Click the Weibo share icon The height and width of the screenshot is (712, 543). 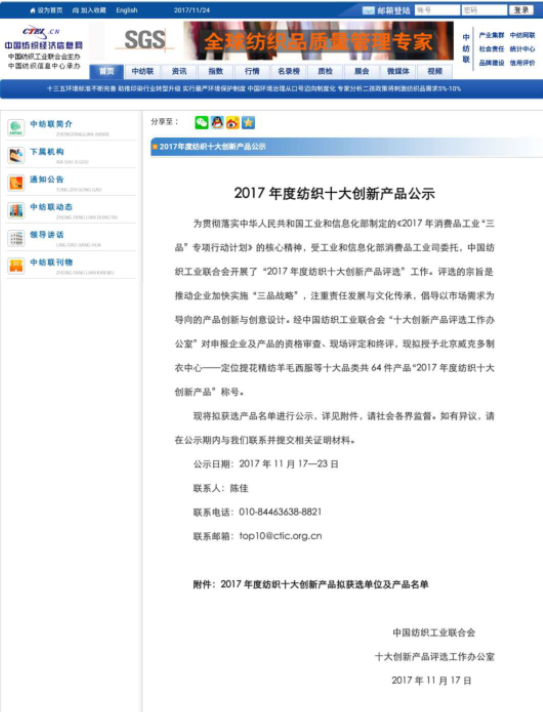click(x=232, y=123)
